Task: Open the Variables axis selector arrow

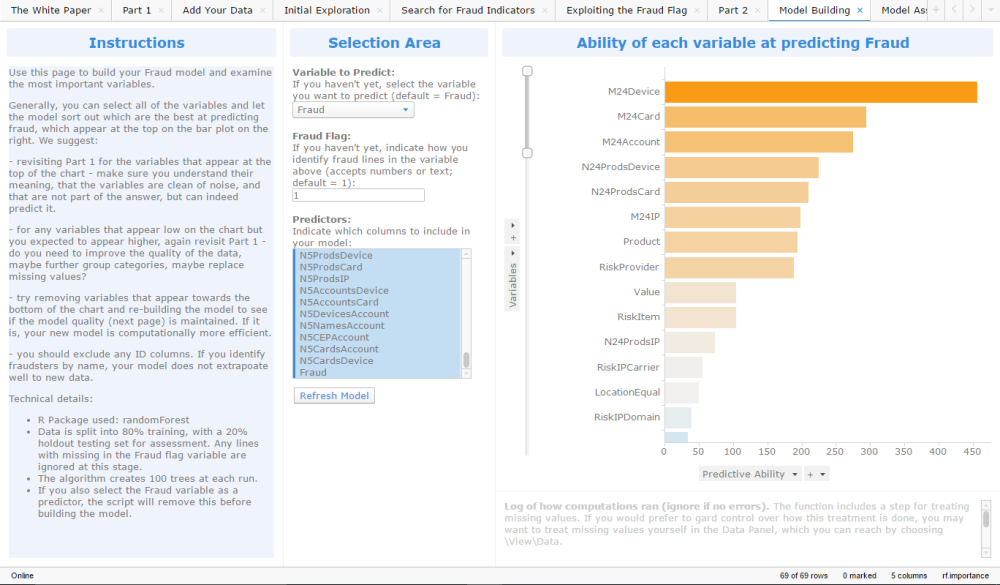Action: coord(513,253)
